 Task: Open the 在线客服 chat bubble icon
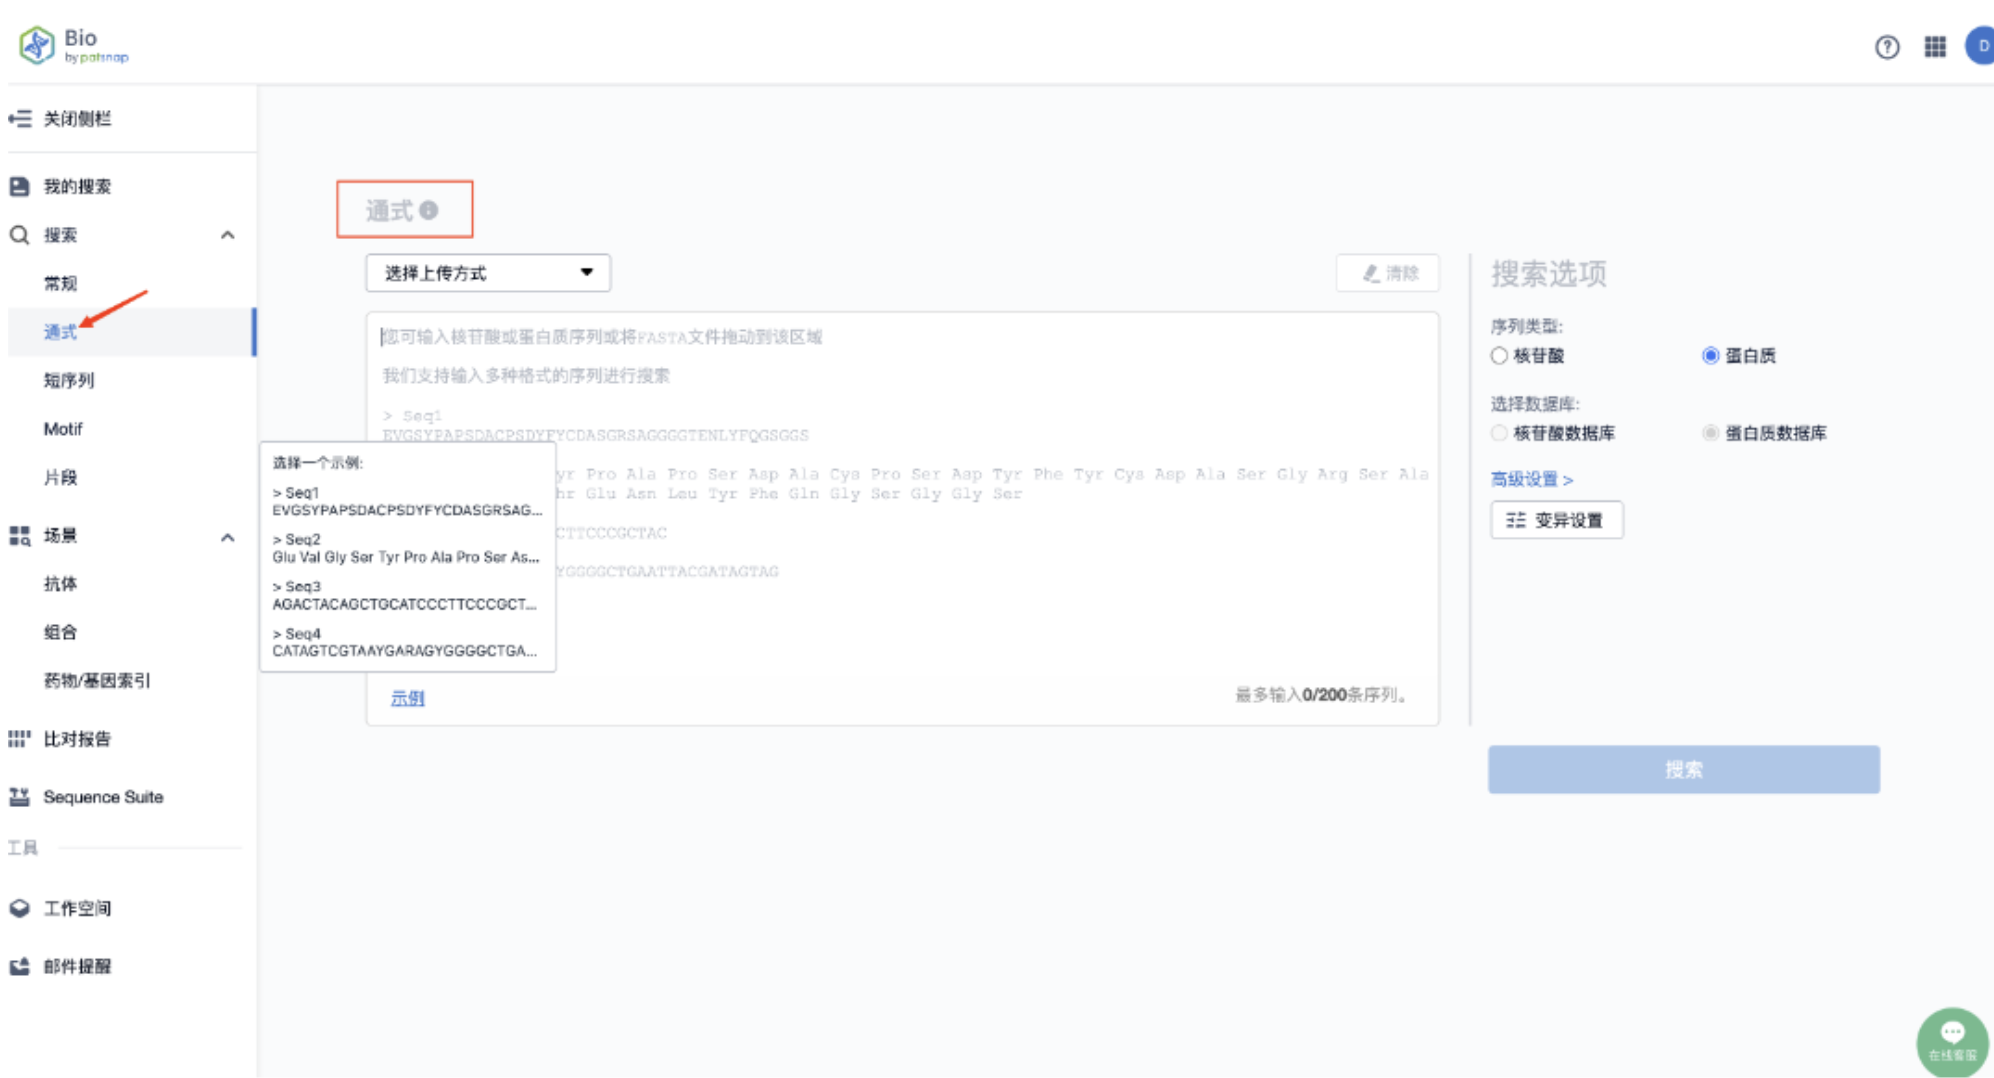pos(1951,1040)
